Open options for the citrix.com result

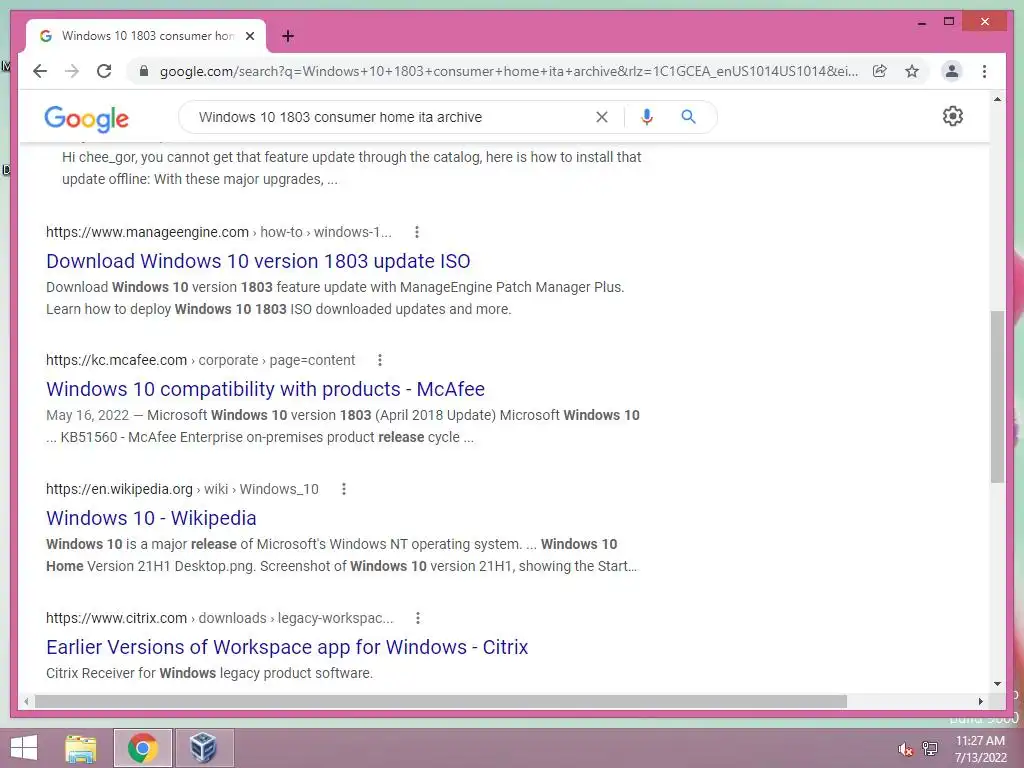click(x=418, y=618)
